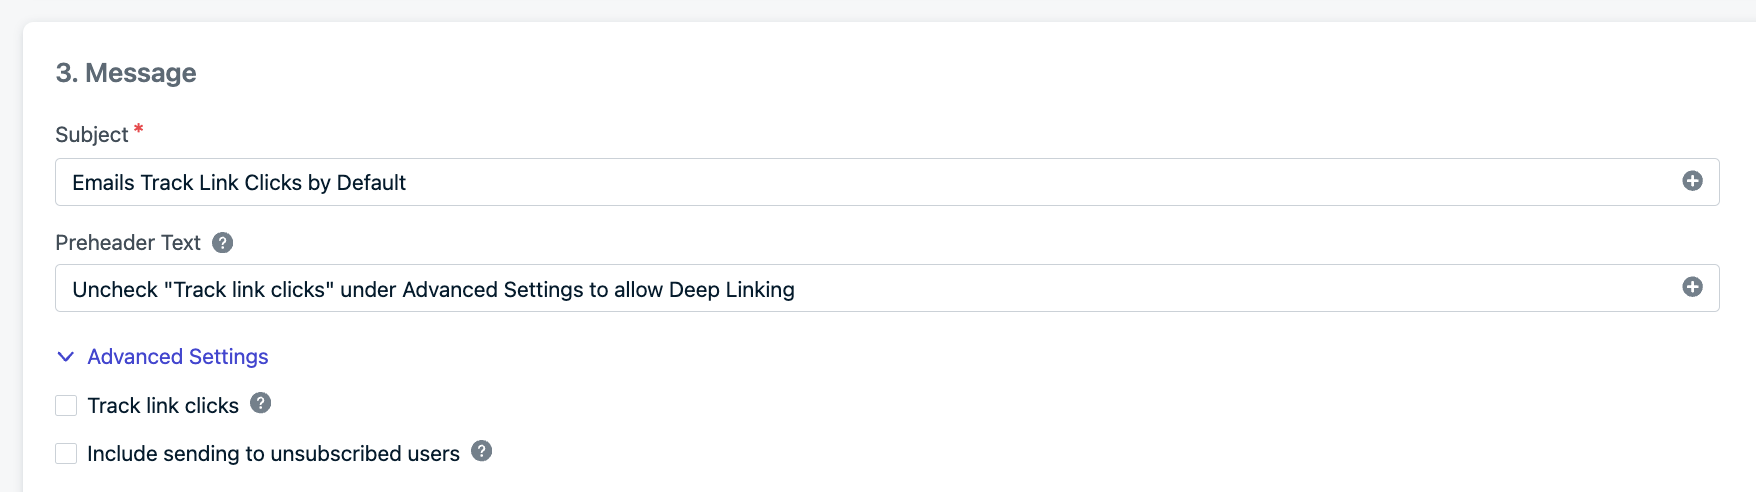This screenshot has height=492, width=1756.
Task: Click the "Track link clicks" label text
Action: [163, 406]
